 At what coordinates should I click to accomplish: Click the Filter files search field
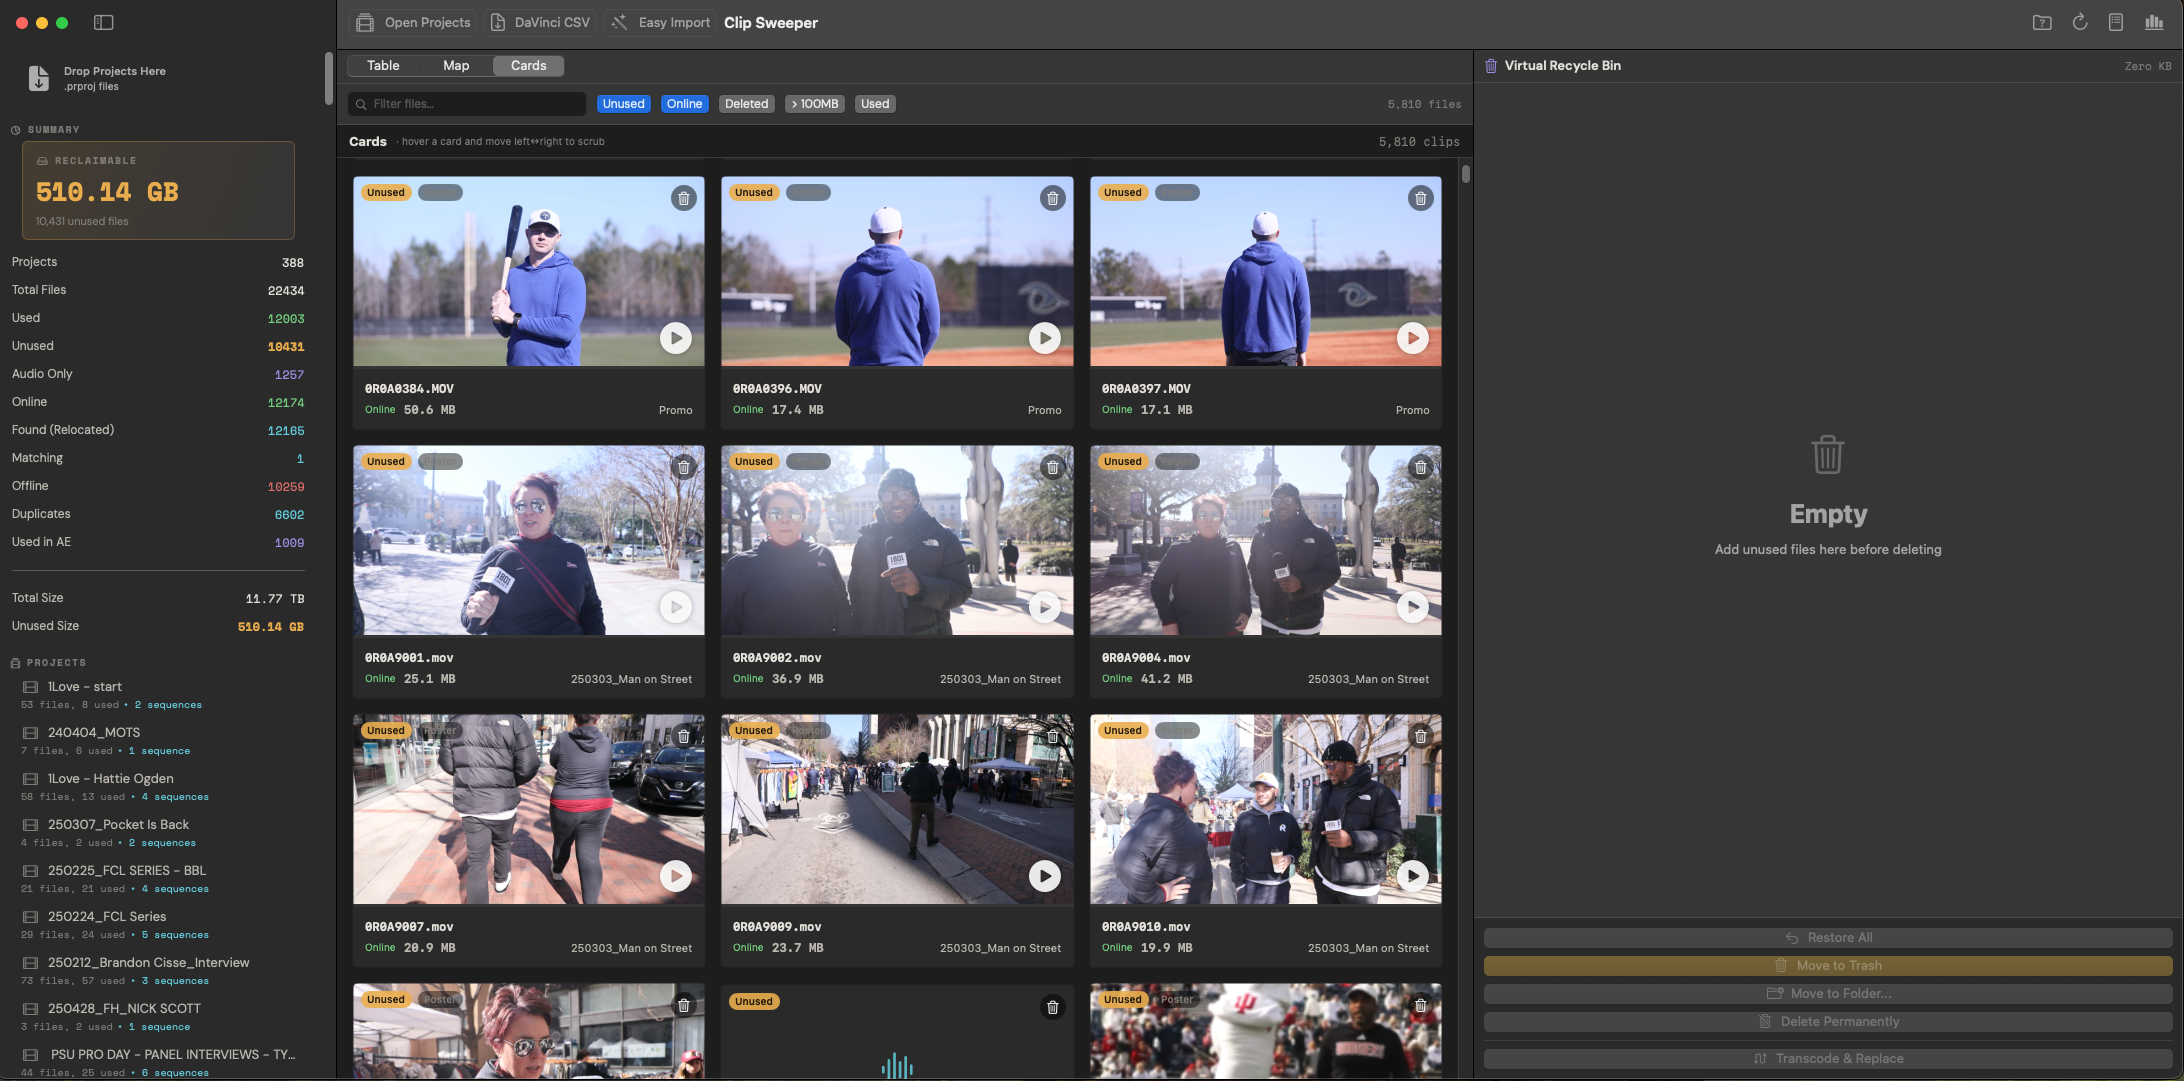(467, 104)
